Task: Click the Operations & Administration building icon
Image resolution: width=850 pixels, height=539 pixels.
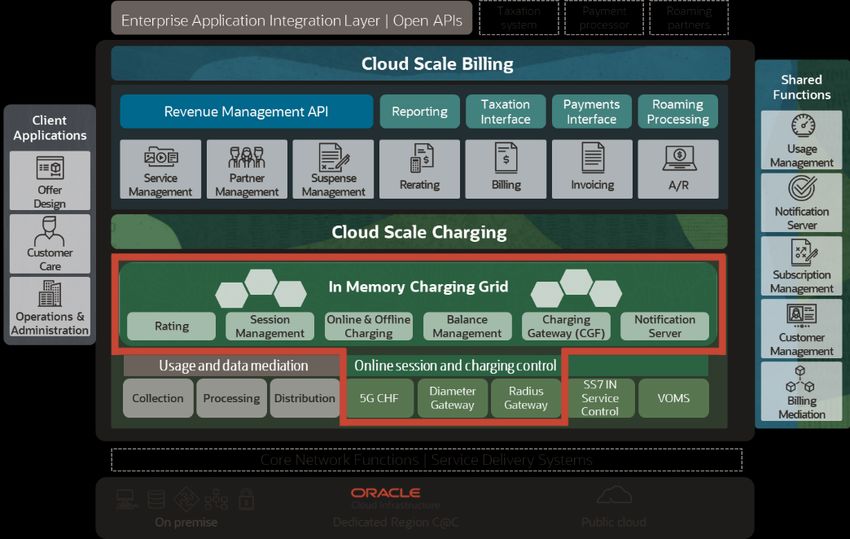Action: point(50,293)
